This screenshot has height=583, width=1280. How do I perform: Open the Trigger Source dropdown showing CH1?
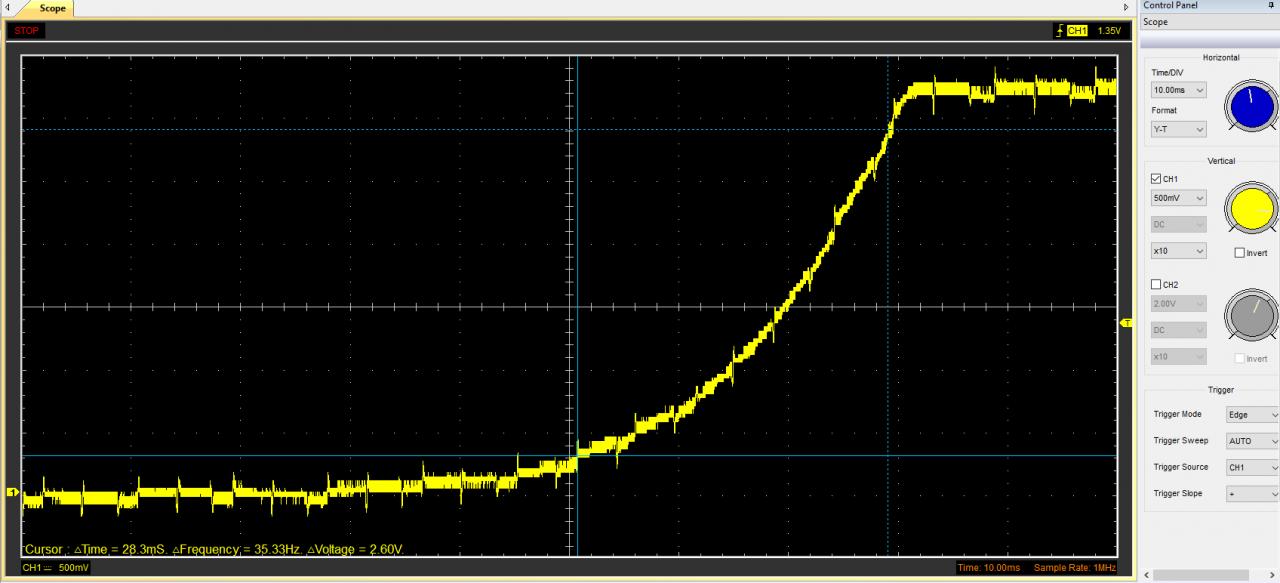(x=1253, y=467)
